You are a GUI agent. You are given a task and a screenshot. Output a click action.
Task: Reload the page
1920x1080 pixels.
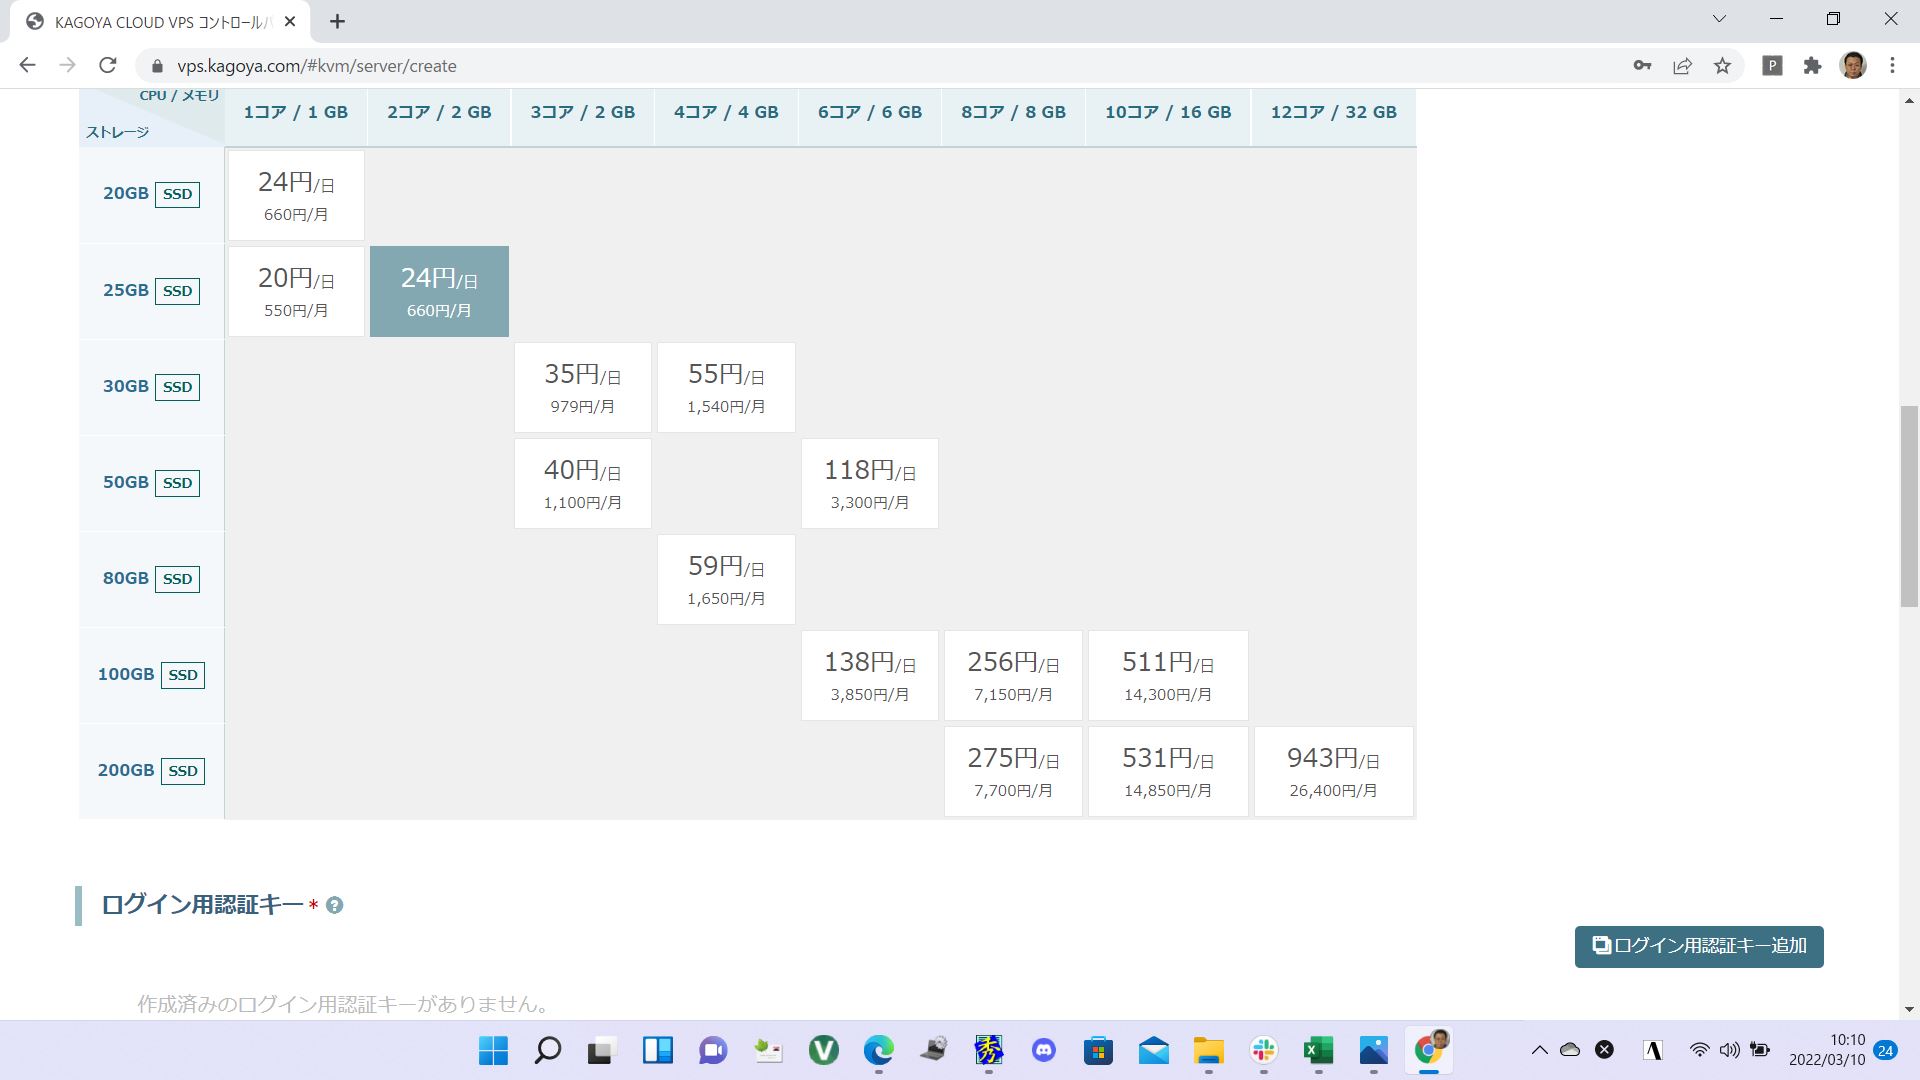(x=108, y=66)
